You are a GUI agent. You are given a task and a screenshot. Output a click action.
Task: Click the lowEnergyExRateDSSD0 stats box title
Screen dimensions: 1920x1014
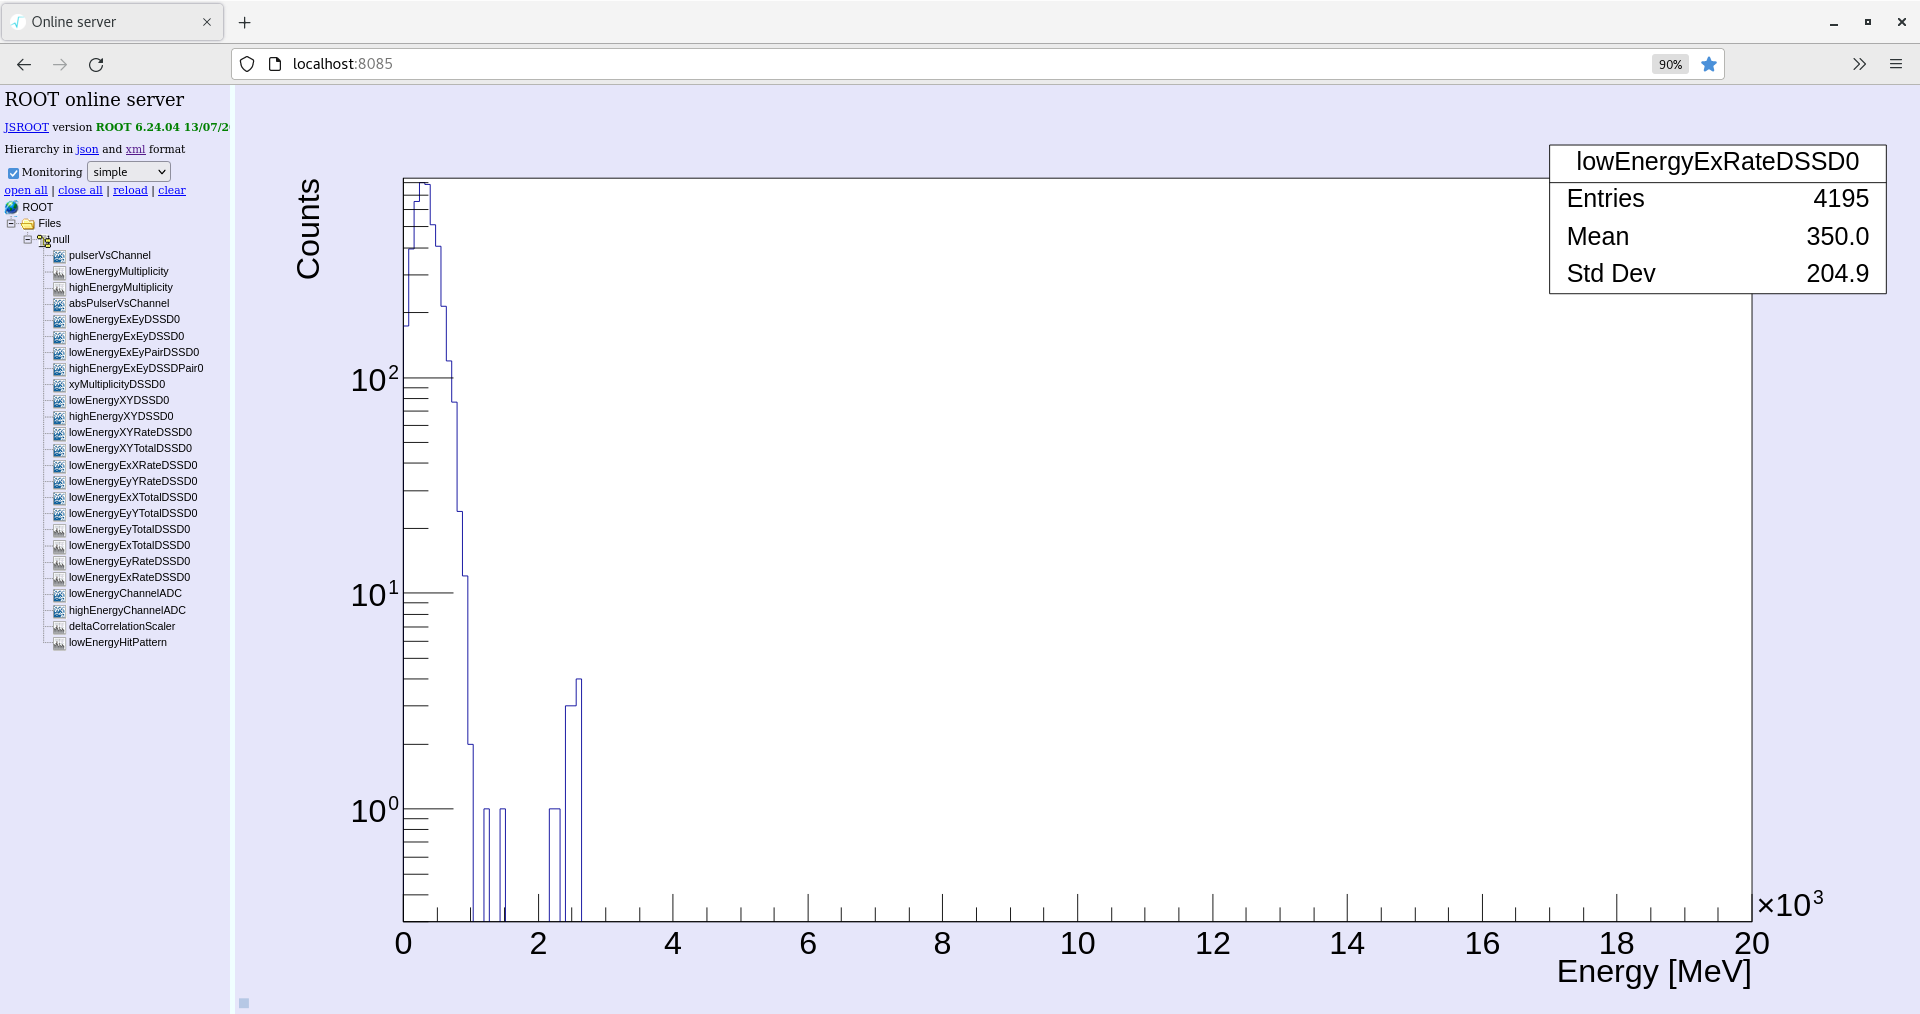coord(1717,162)
